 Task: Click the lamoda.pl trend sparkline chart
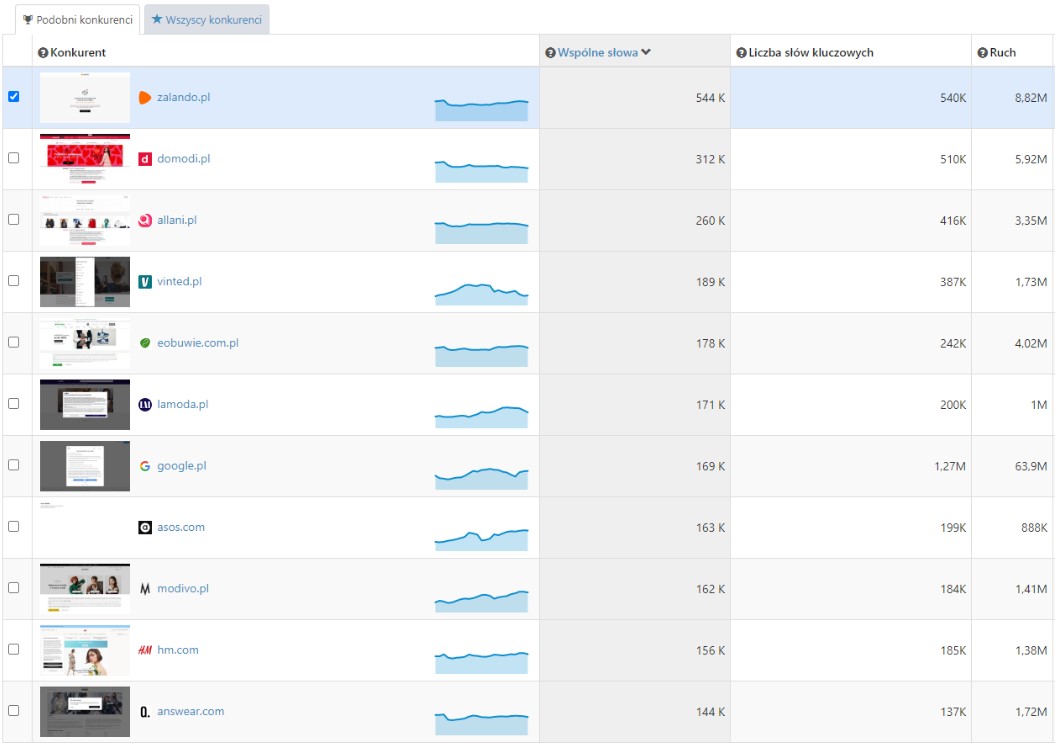481,413
